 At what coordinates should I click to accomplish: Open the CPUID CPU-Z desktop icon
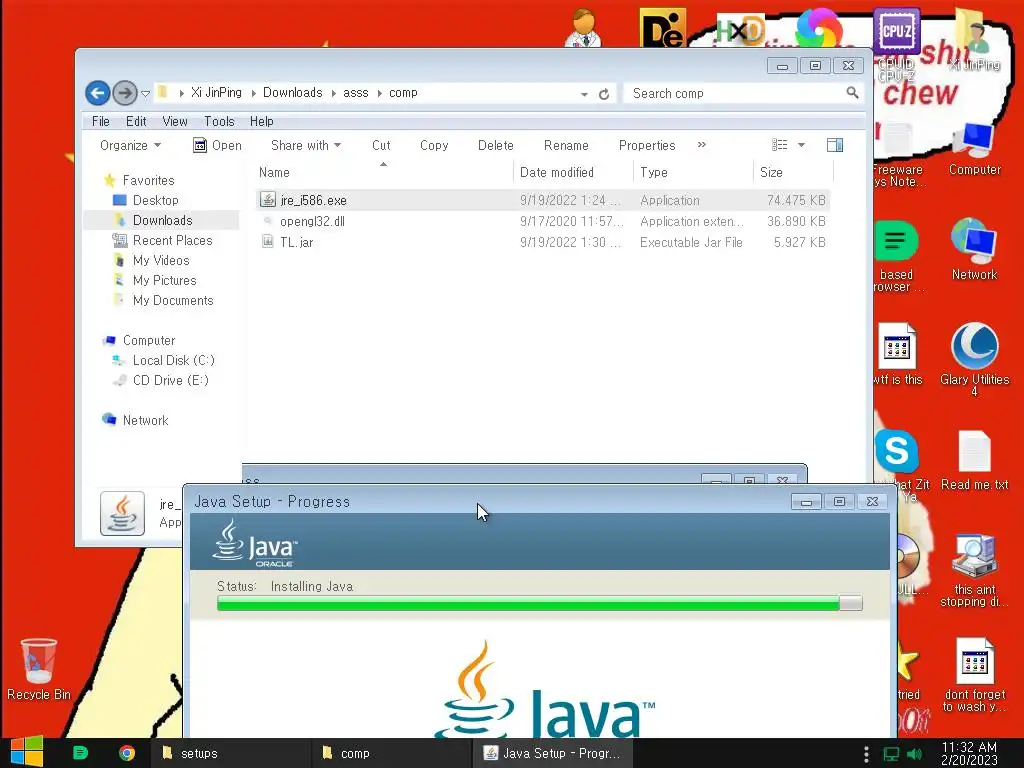point(897,44)
